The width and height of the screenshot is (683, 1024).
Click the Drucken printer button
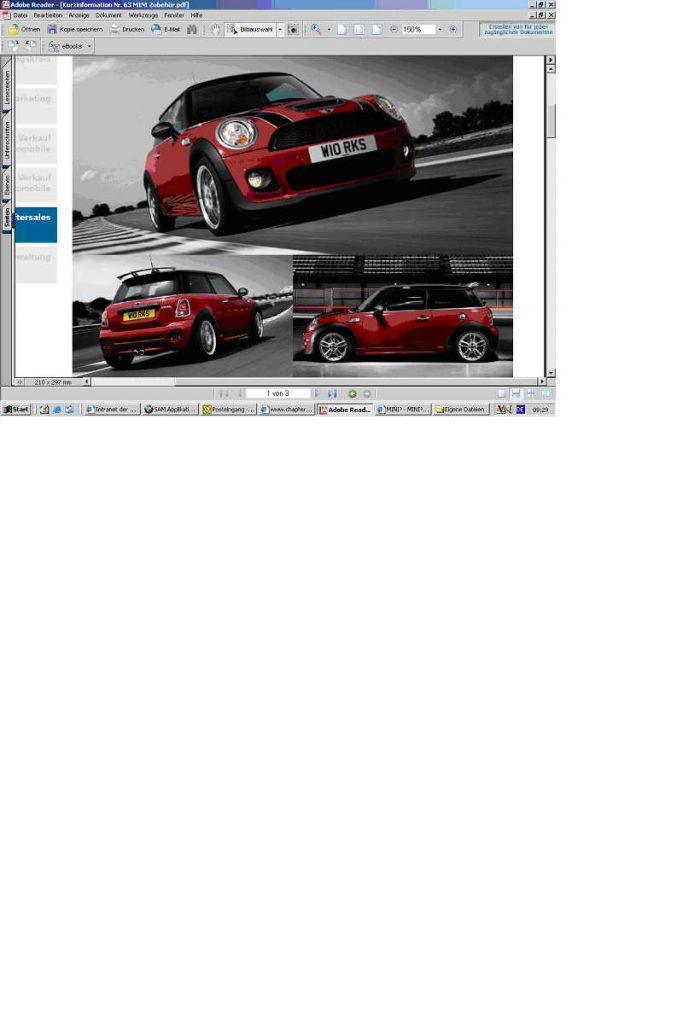127,29
